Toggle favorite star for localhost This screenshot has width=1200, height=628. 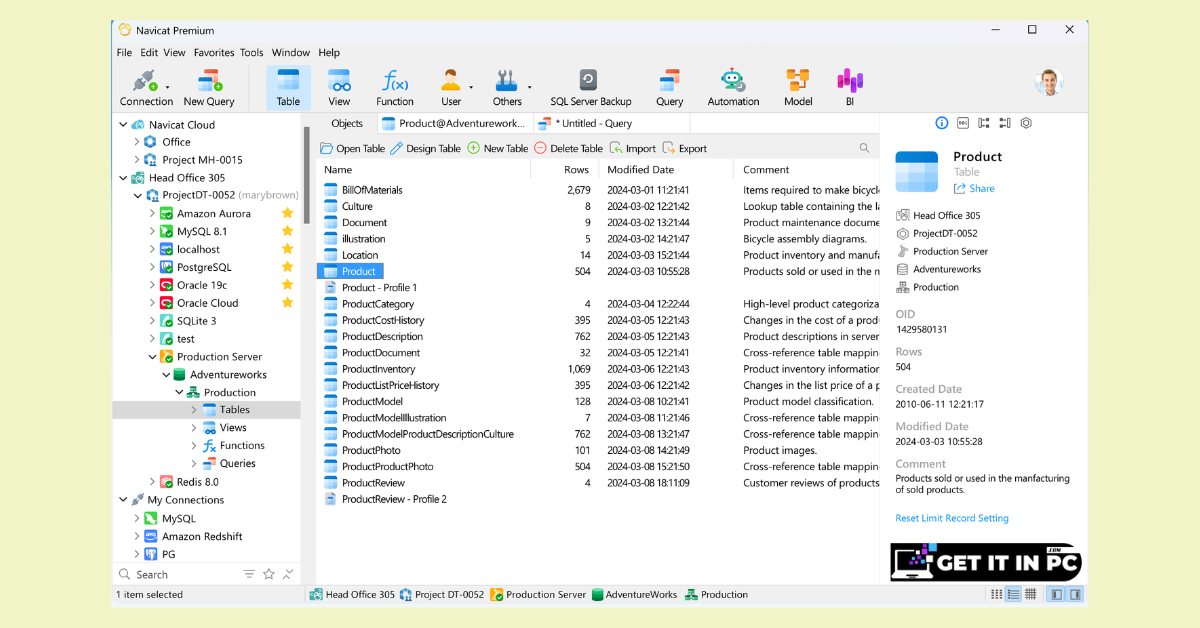point(288,249)
